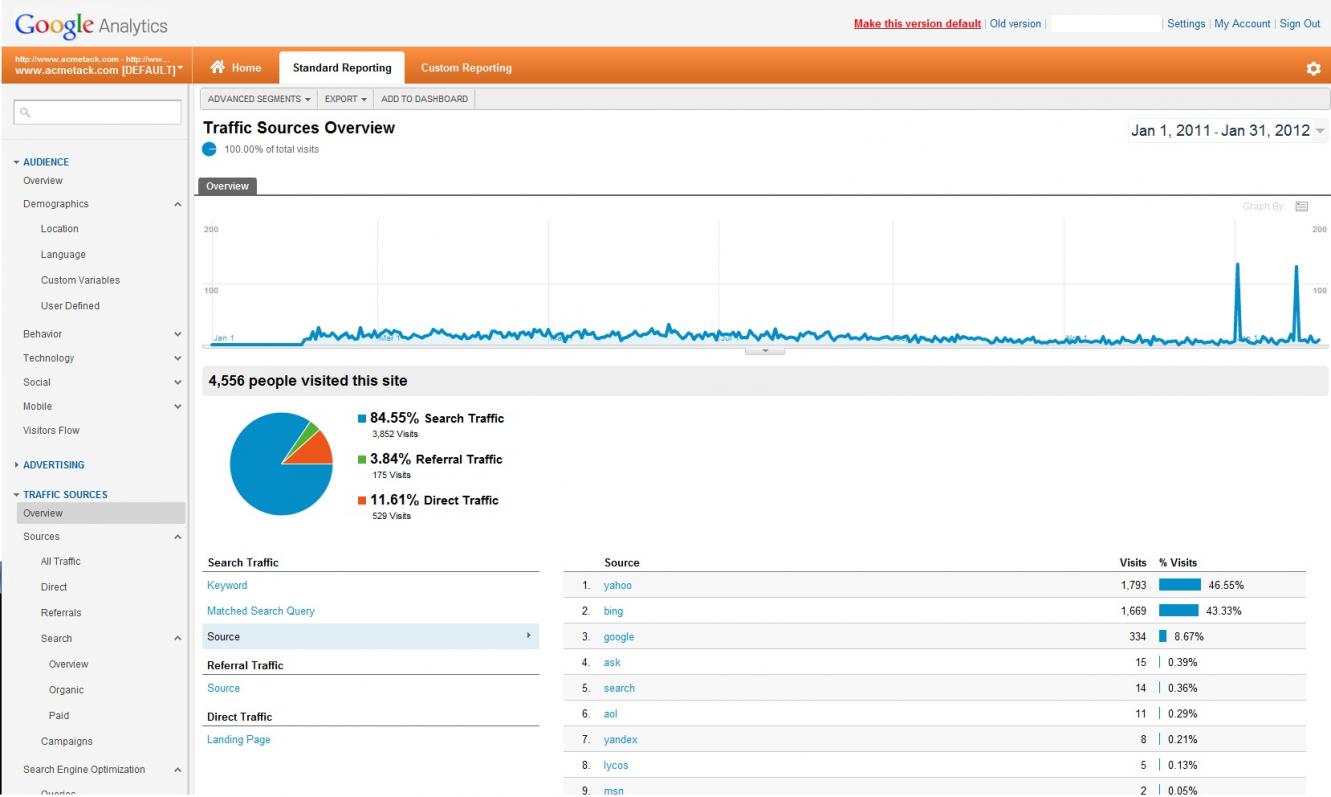Viewport: 1331px width, 797px height.
Task: Select Direct under Sources
Action: 54,588
